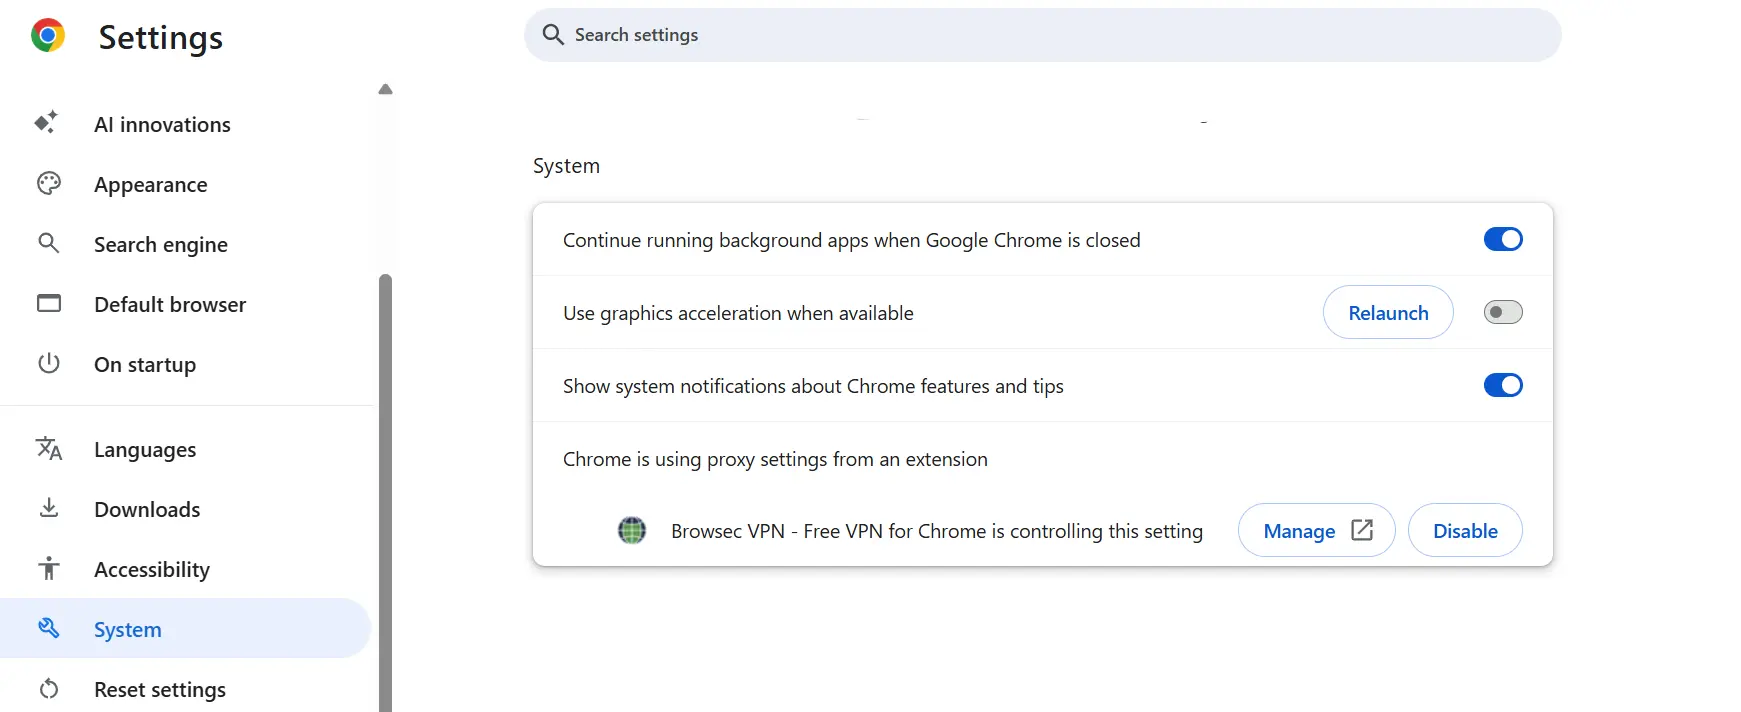Enable the graphics acceleration toggle
This screenshot has height=712, width=1741.
pyautogui.click(x=1502, y=312)
